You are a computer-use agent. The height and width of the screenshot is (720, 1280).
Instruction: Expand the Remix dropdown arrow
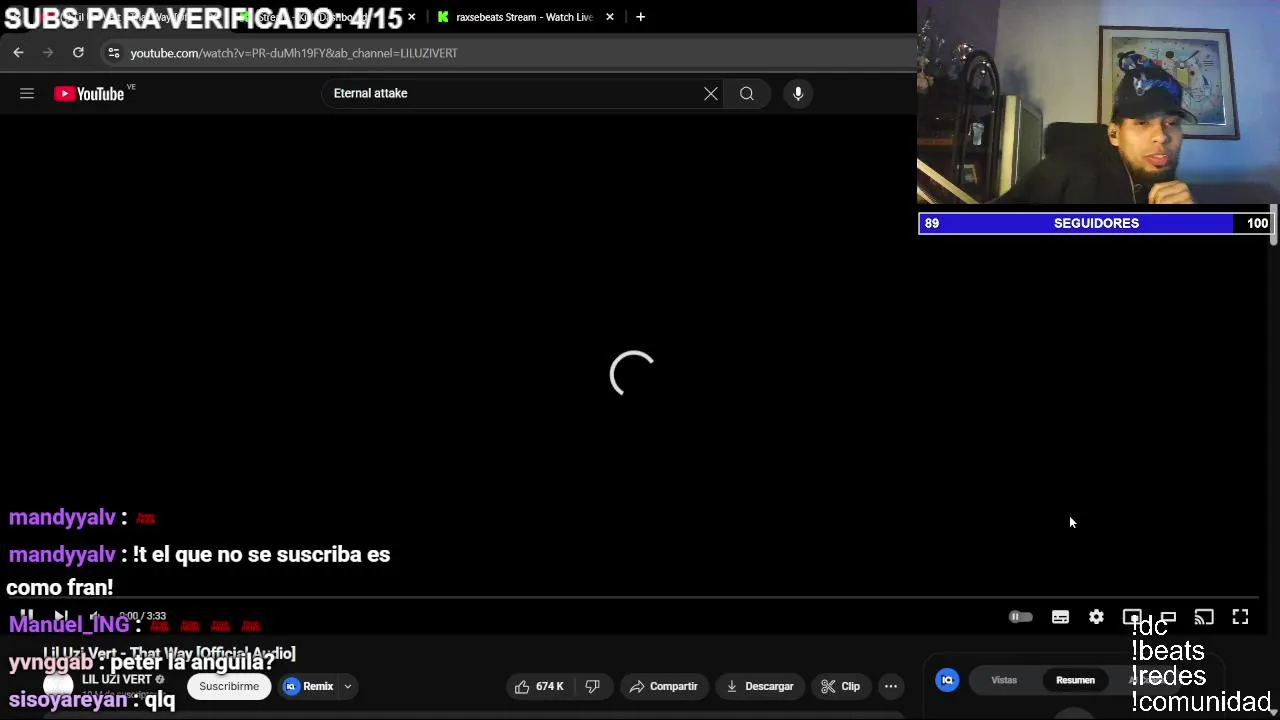tap(348, 686)
